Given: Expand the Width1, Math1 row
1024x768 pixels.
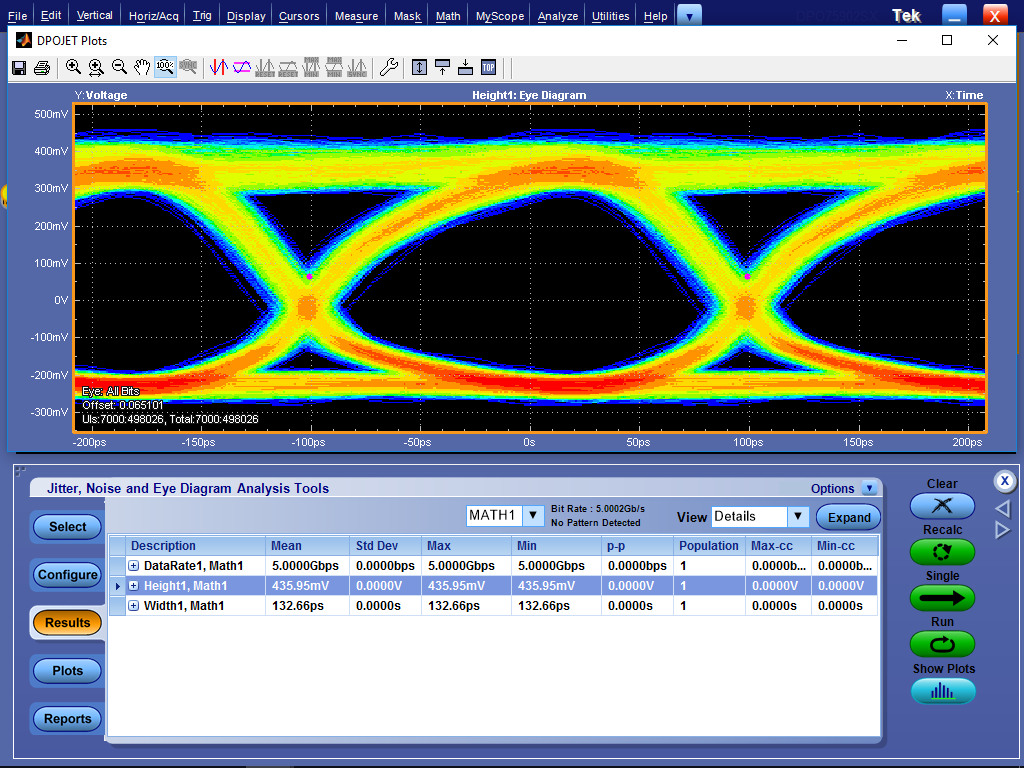Looking at the screenshot, I should (133, 606).
